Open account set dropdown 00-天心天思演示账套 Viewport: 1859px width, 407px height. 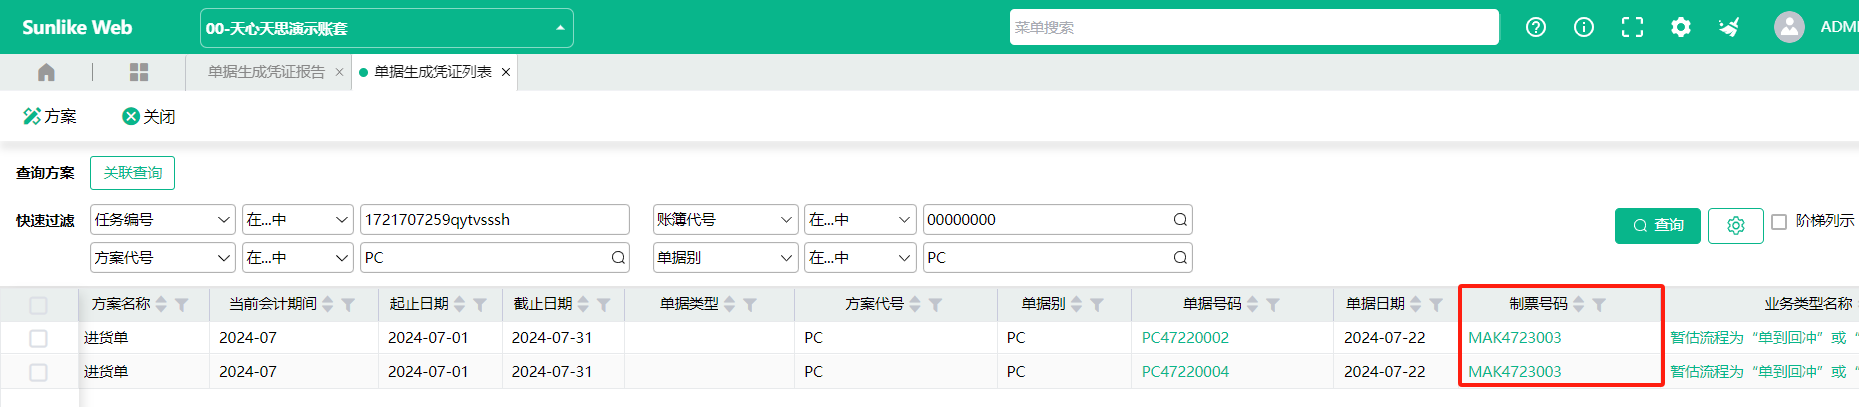click(387, 28)
